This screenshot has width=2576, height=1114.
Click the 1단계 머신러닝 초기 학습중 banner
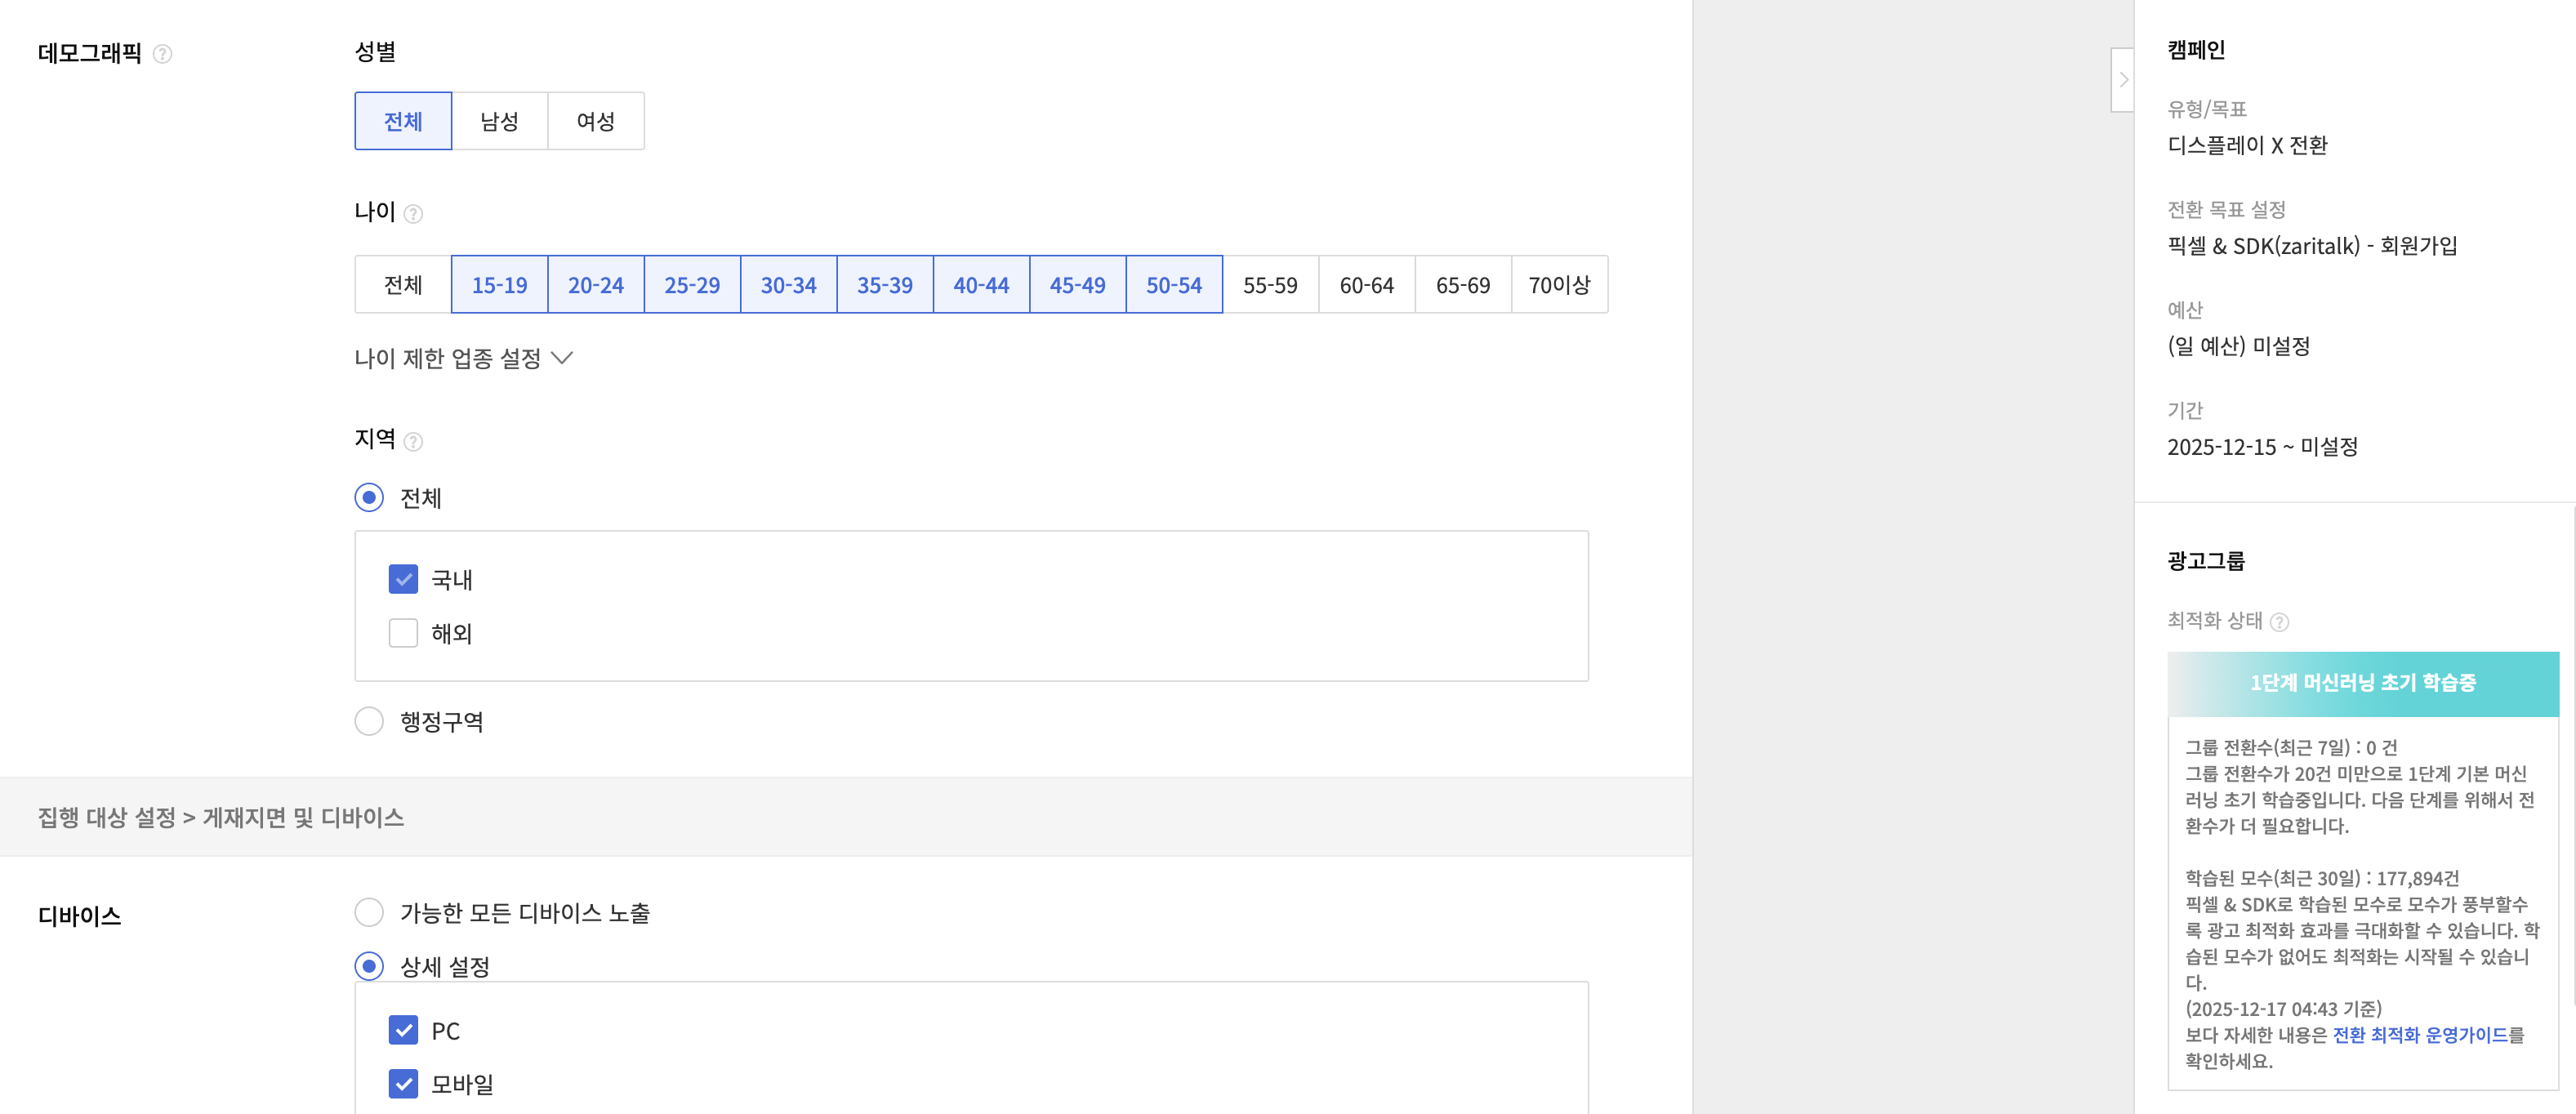tap(2362, 683)
